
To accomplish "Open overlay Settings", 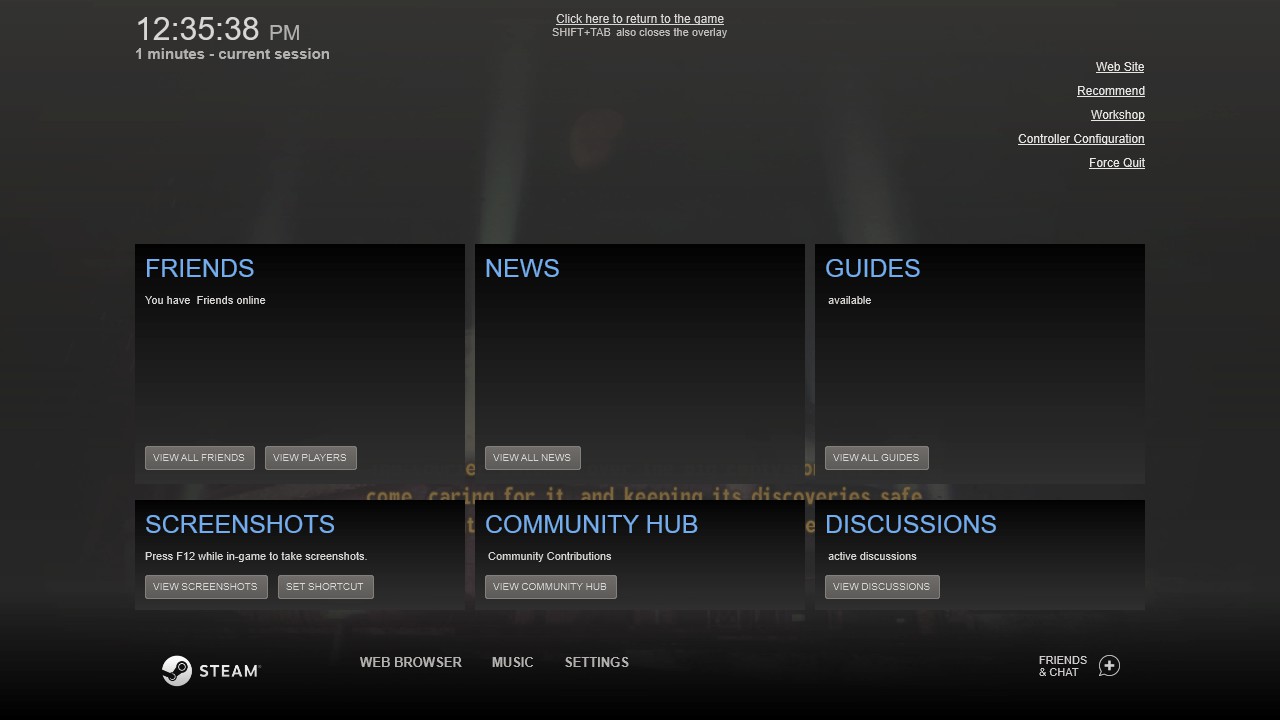I will coord(597,662).
